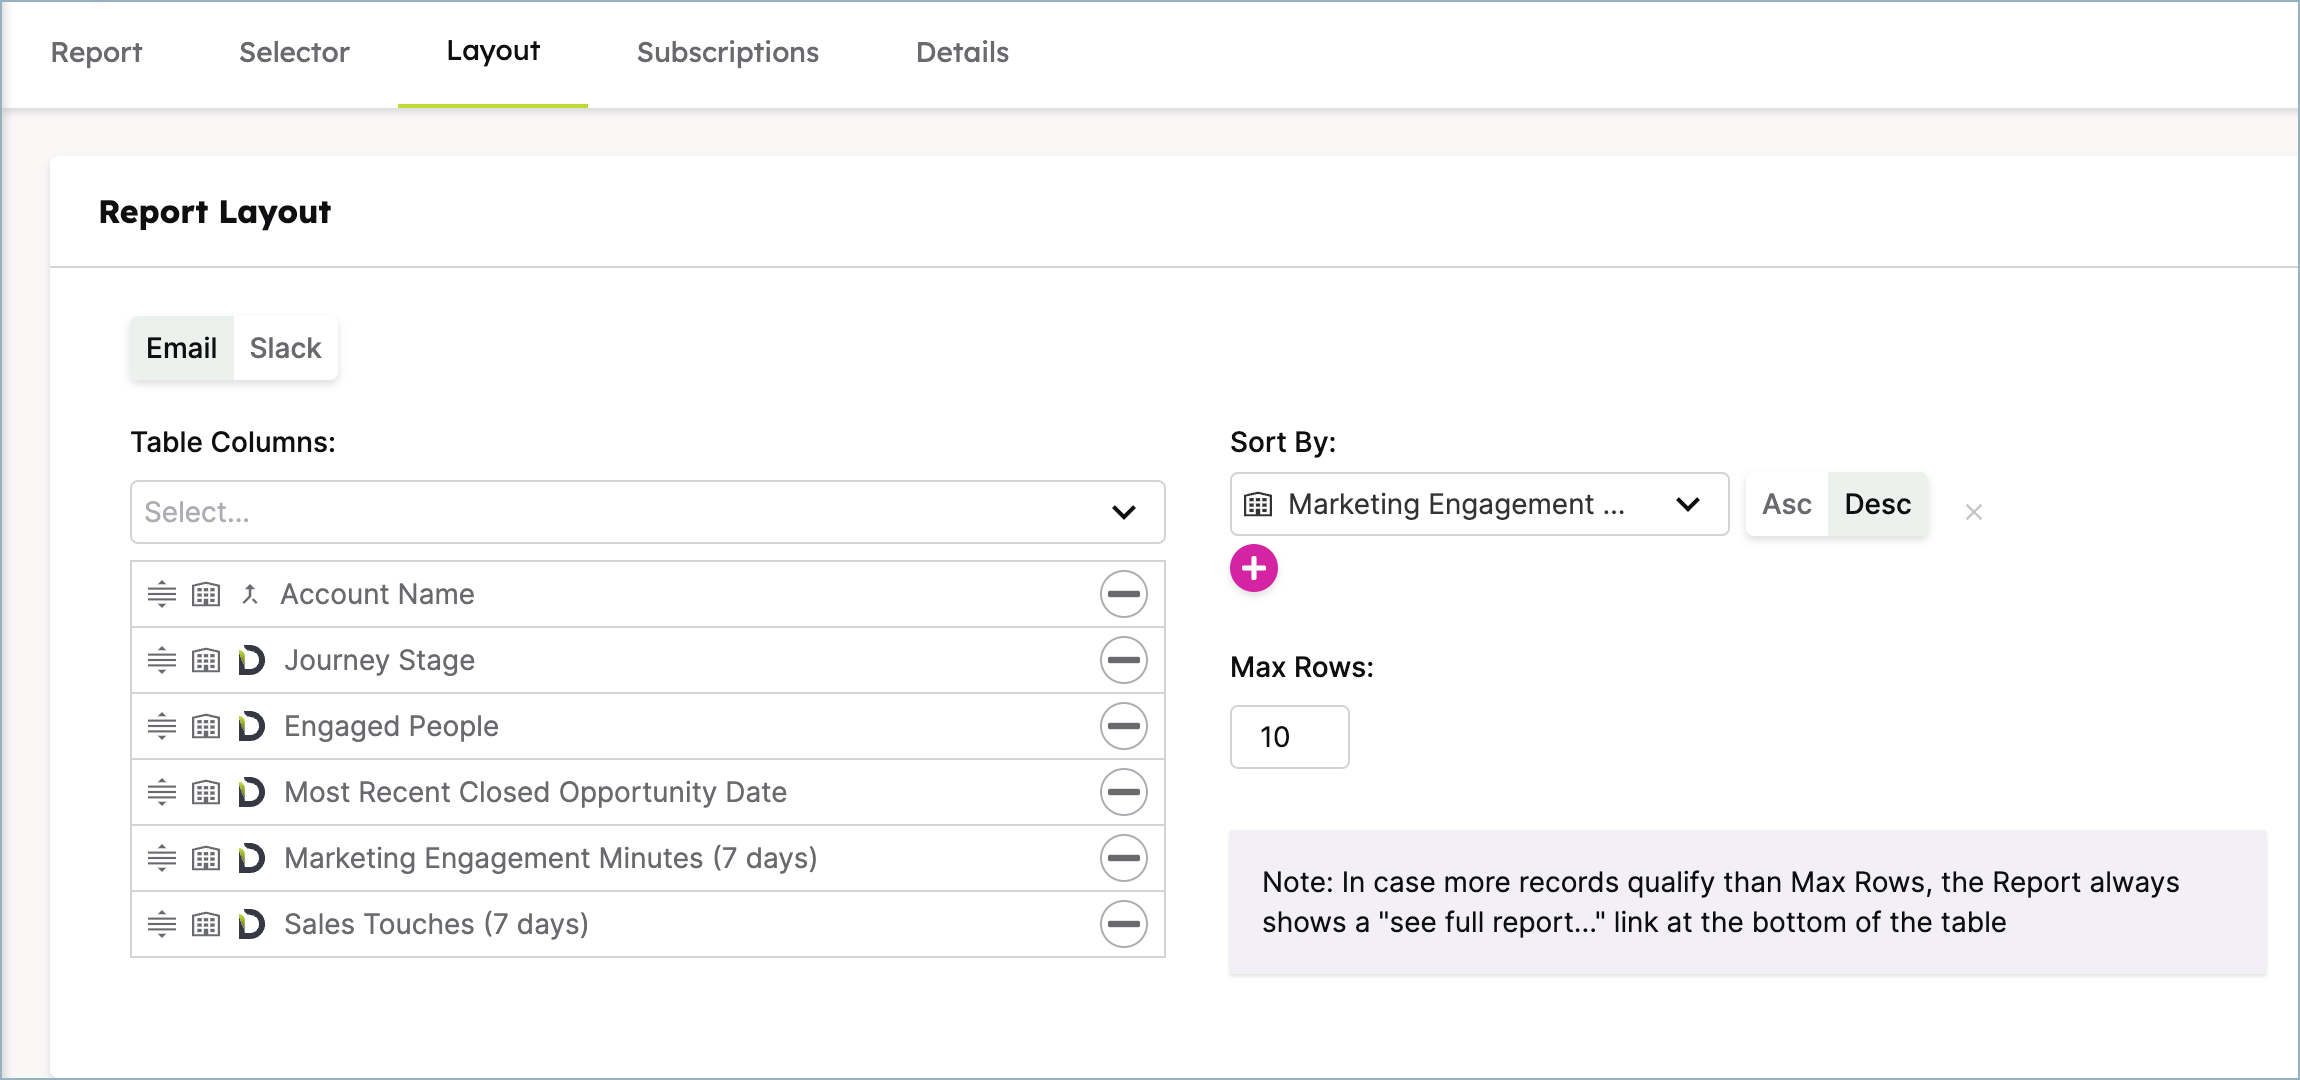Grab drag handle of Marketing Engagement Minutes row
The width and height of the screenshot is (2300, 1080).
point(162,858)
